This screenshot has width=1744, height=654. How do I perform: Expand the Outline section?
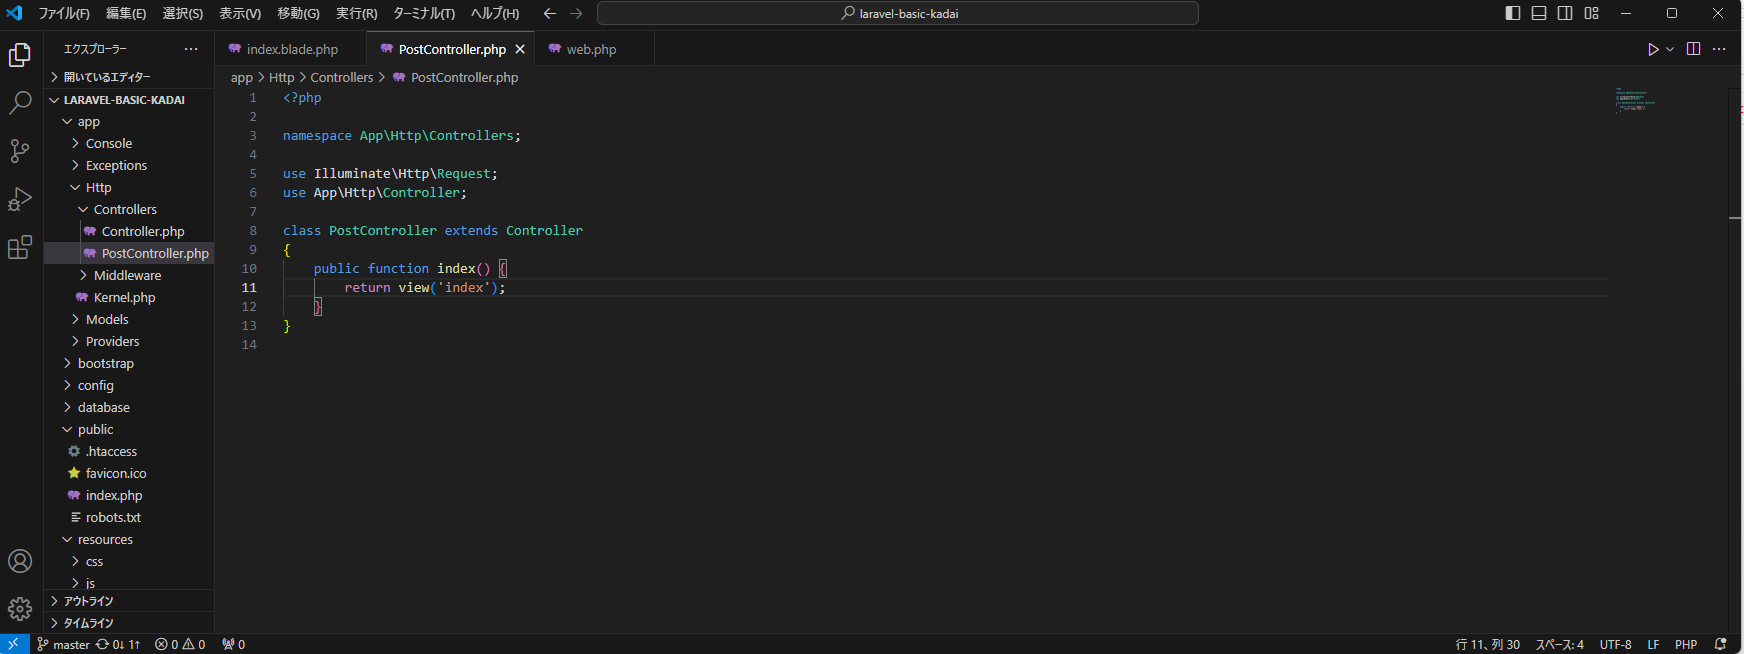click(x=88, y=601)
